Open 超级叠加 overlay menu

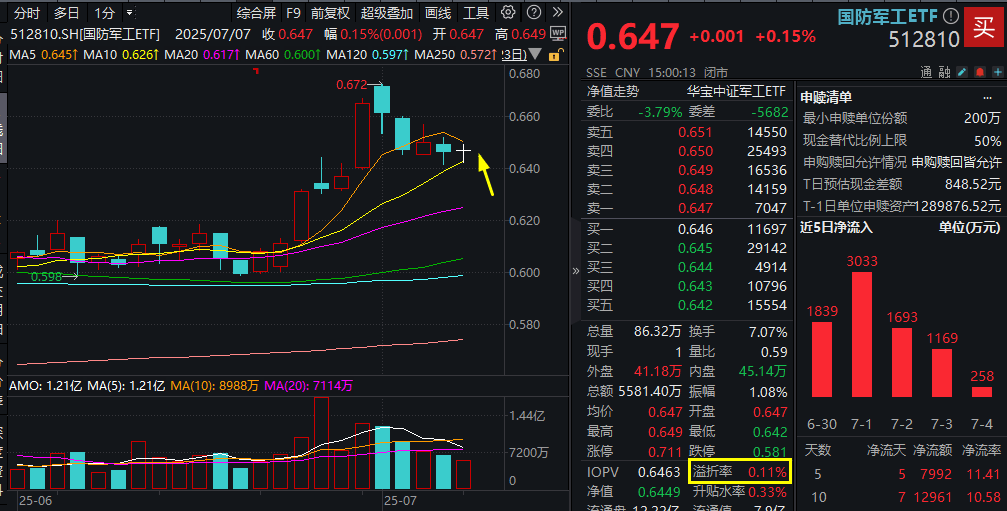[387, 13]
